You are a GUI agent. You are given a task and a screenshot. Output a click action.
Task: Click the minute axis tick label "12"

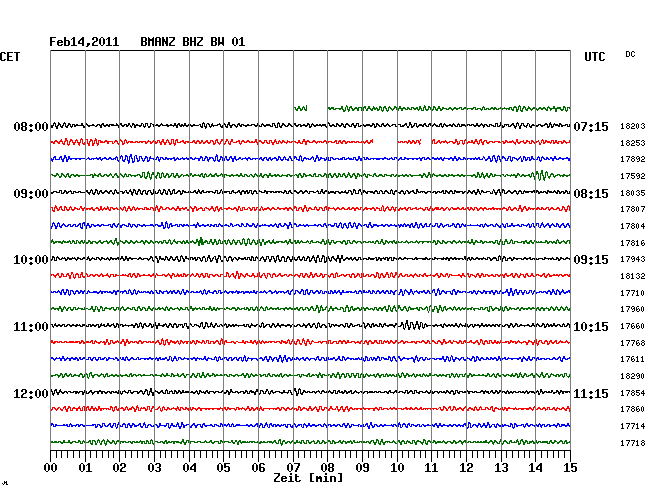point(466,468)
